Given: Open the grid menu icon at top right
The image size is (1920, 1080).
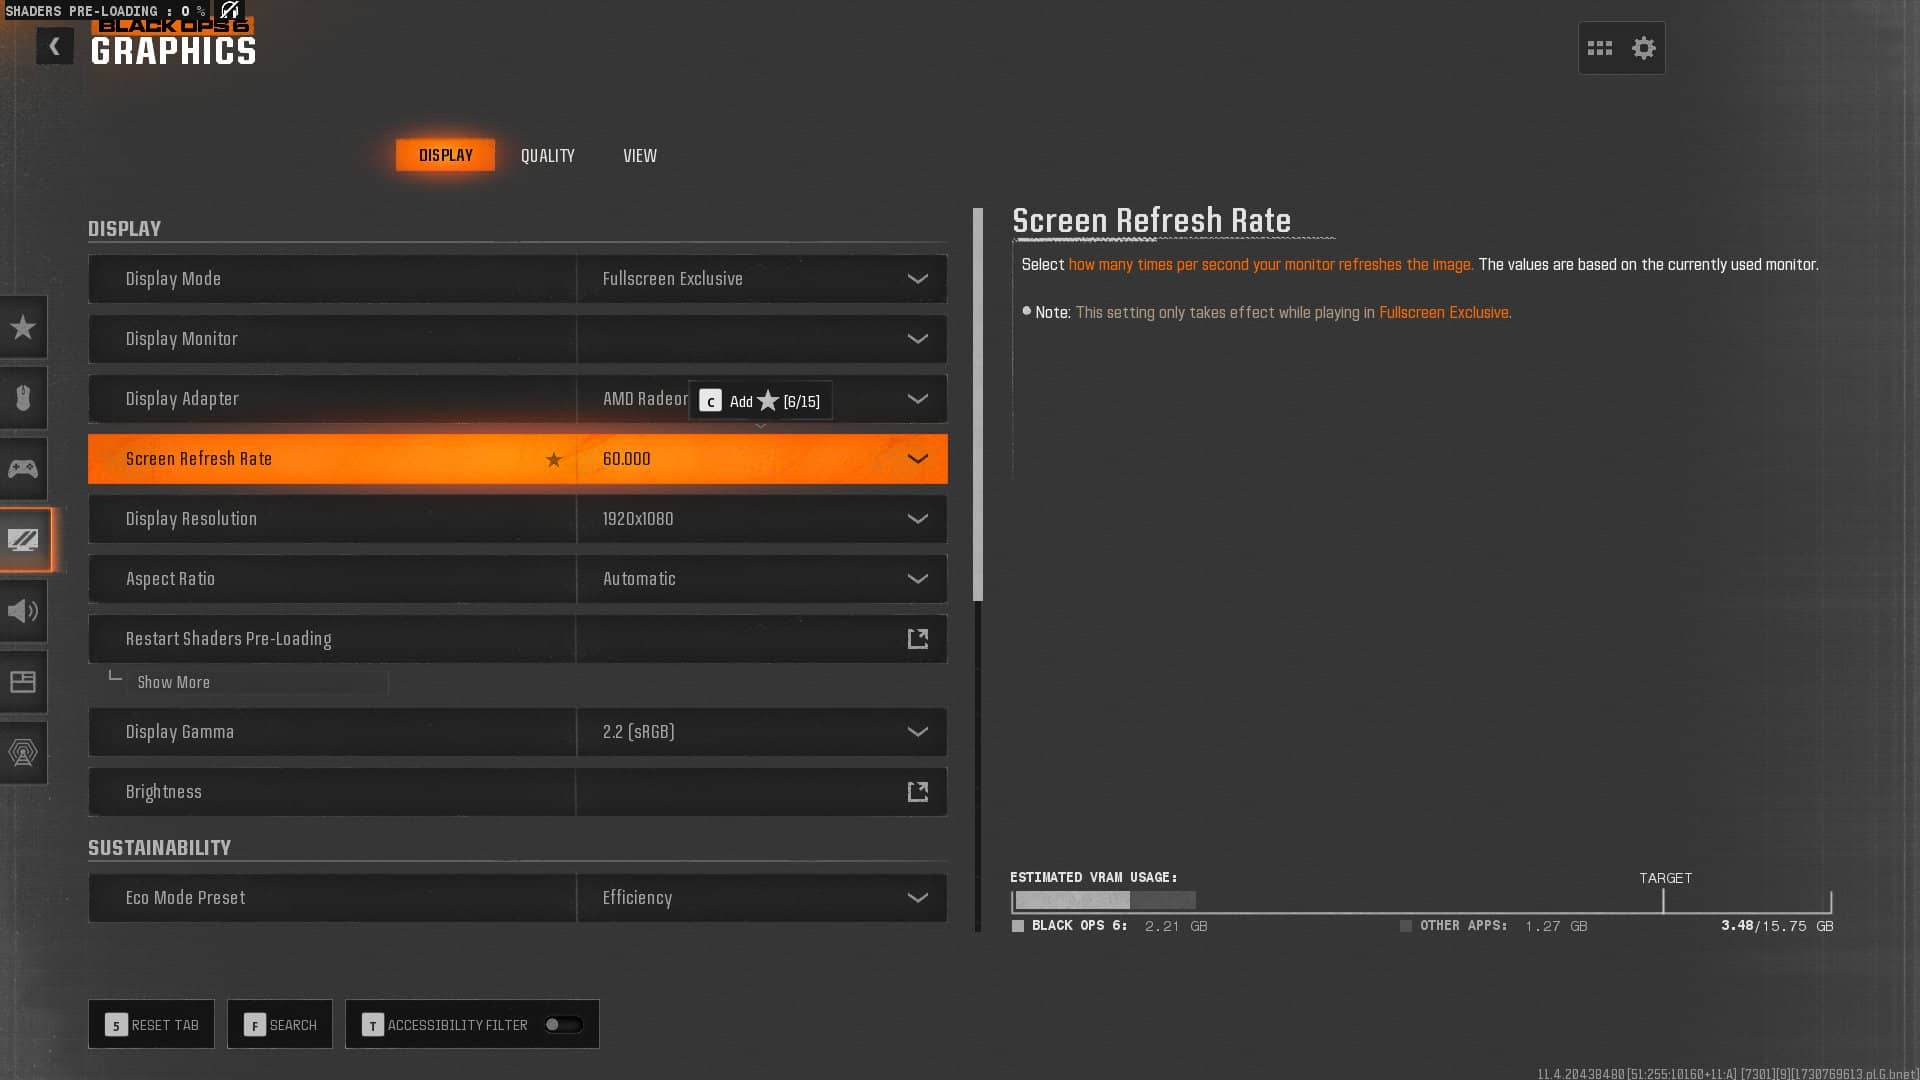Looking at the screenshot, I should pos(1599,48).
